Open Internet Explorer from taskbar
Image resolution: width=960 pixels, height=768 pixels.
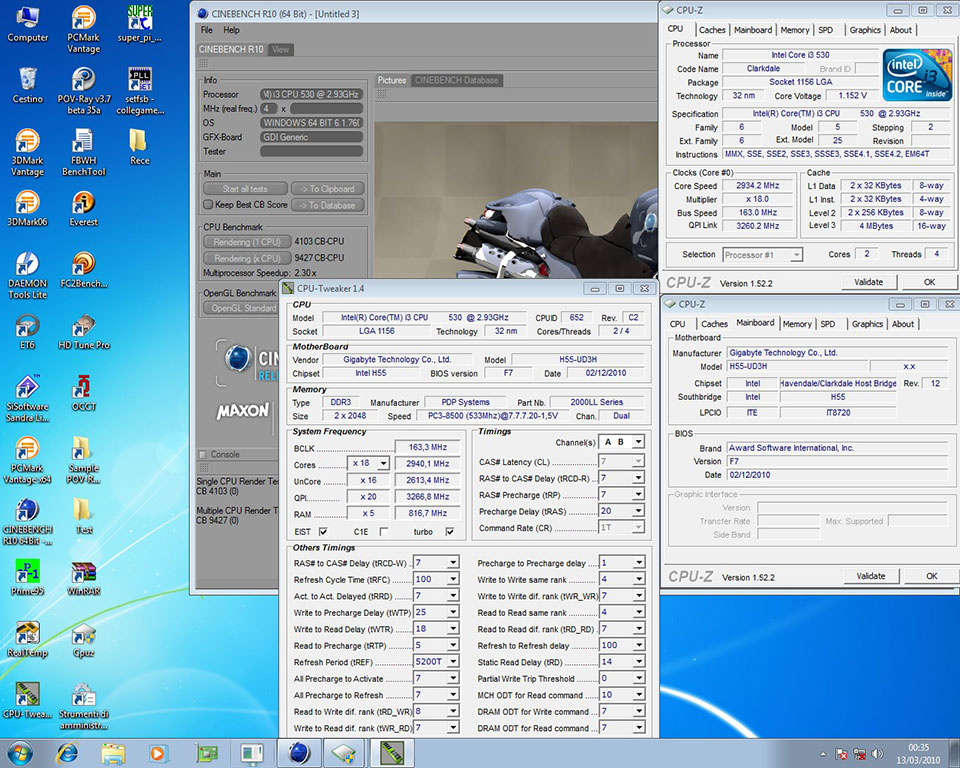coord(67,753)
